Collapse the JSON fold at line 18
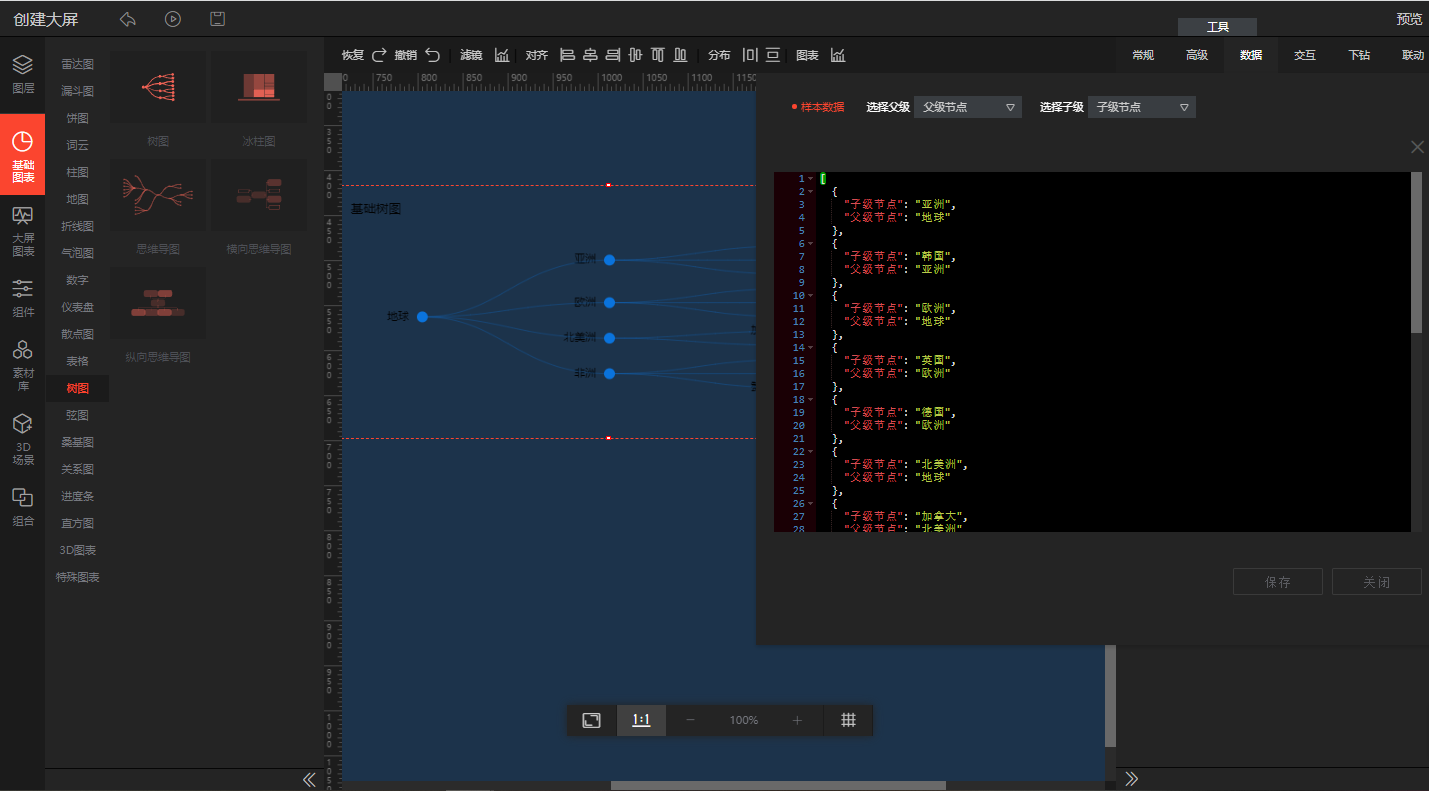Viewport: 1429px width, 791px height. click(810, 400)
